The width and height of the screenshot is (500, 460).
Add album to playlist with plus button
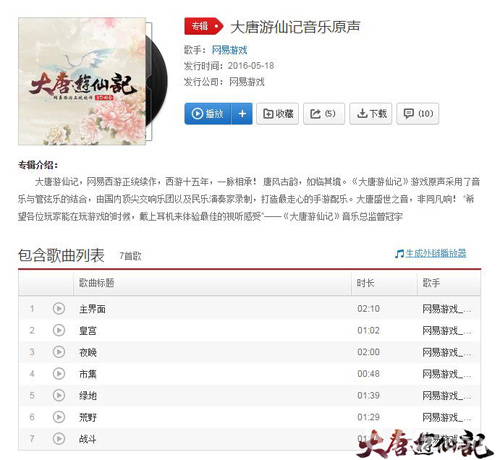point(242,114)
